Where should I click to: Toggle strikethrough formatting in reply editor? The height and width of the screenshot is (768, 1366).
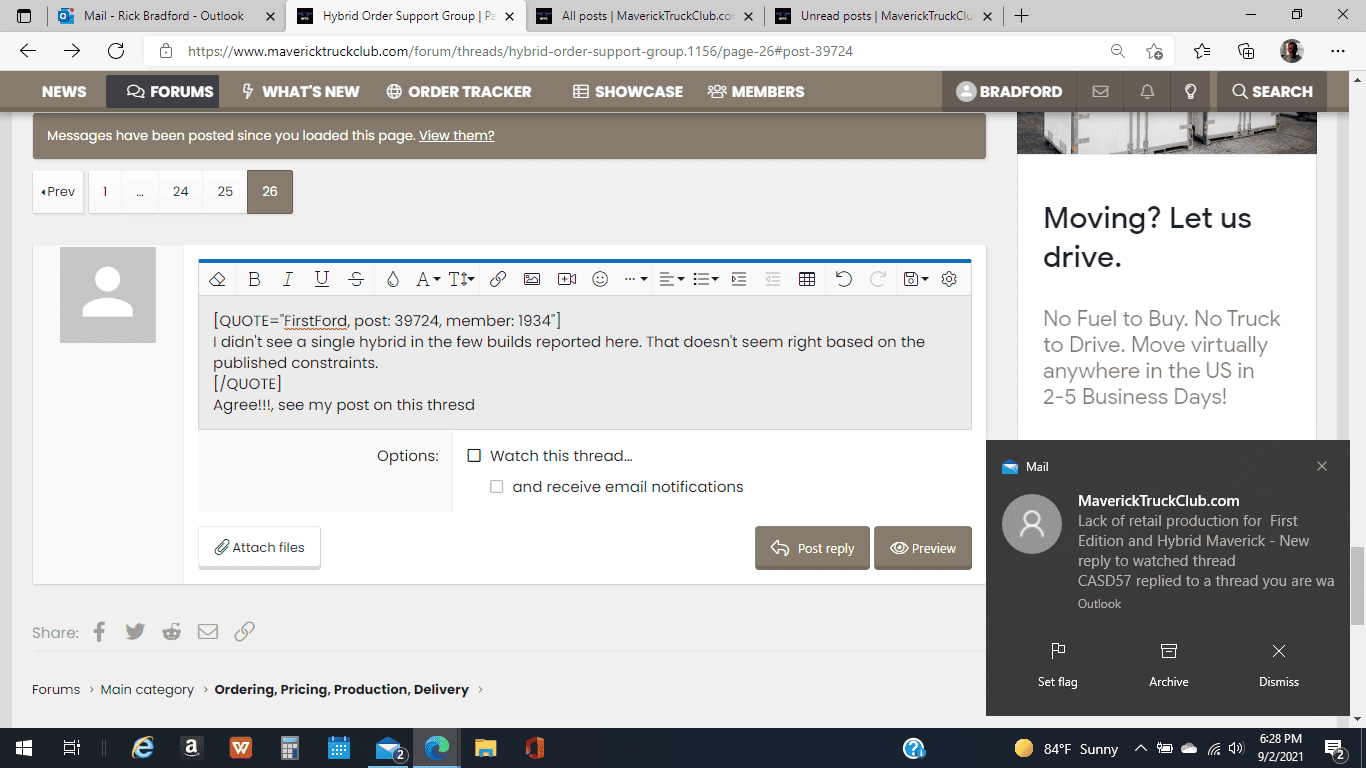click(356, 280)
